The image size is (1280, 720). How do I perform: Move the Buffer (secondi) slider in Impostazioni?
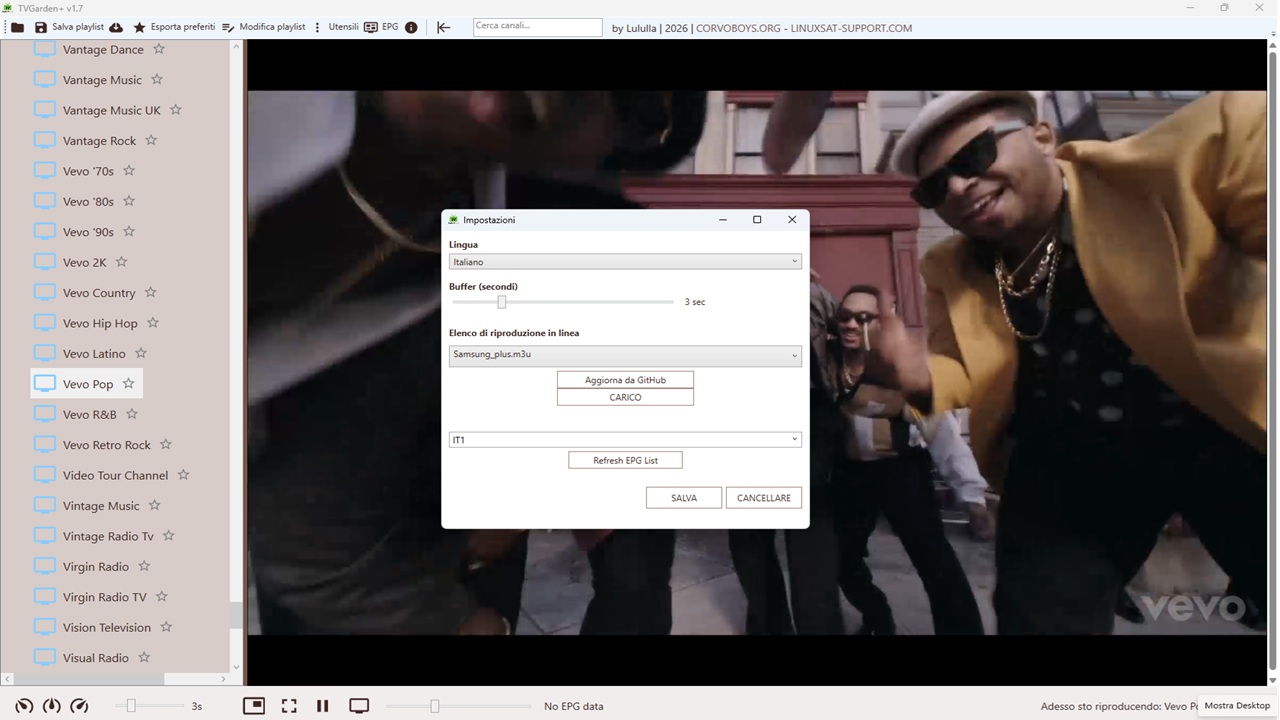(x=502, y=302)
